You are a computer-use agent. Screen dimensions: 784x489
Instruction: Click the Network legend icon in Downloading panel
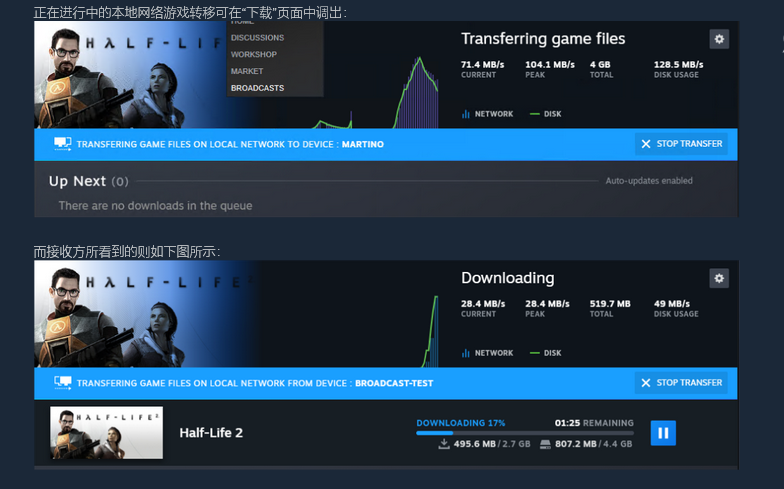(x=466, y=353)
